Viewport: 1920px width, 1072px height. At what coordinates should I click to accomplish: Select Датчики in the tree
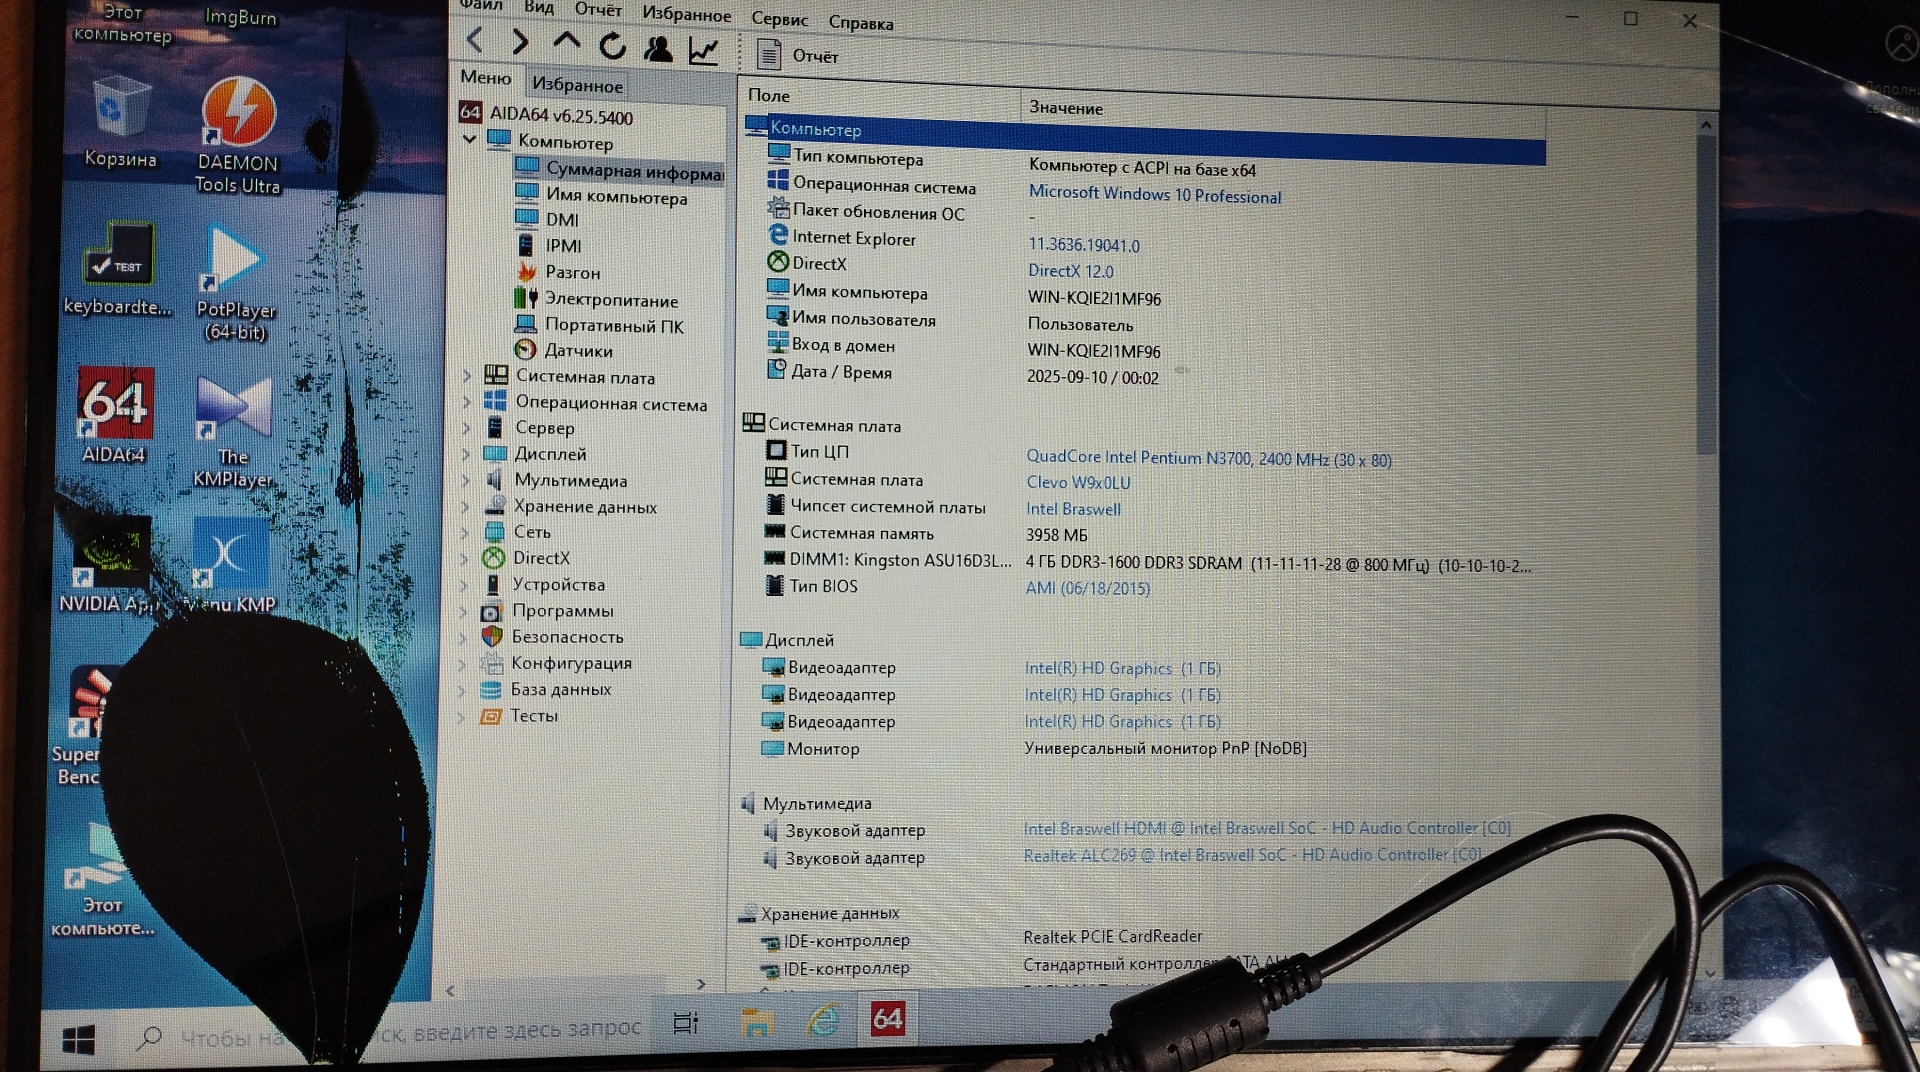578,351
